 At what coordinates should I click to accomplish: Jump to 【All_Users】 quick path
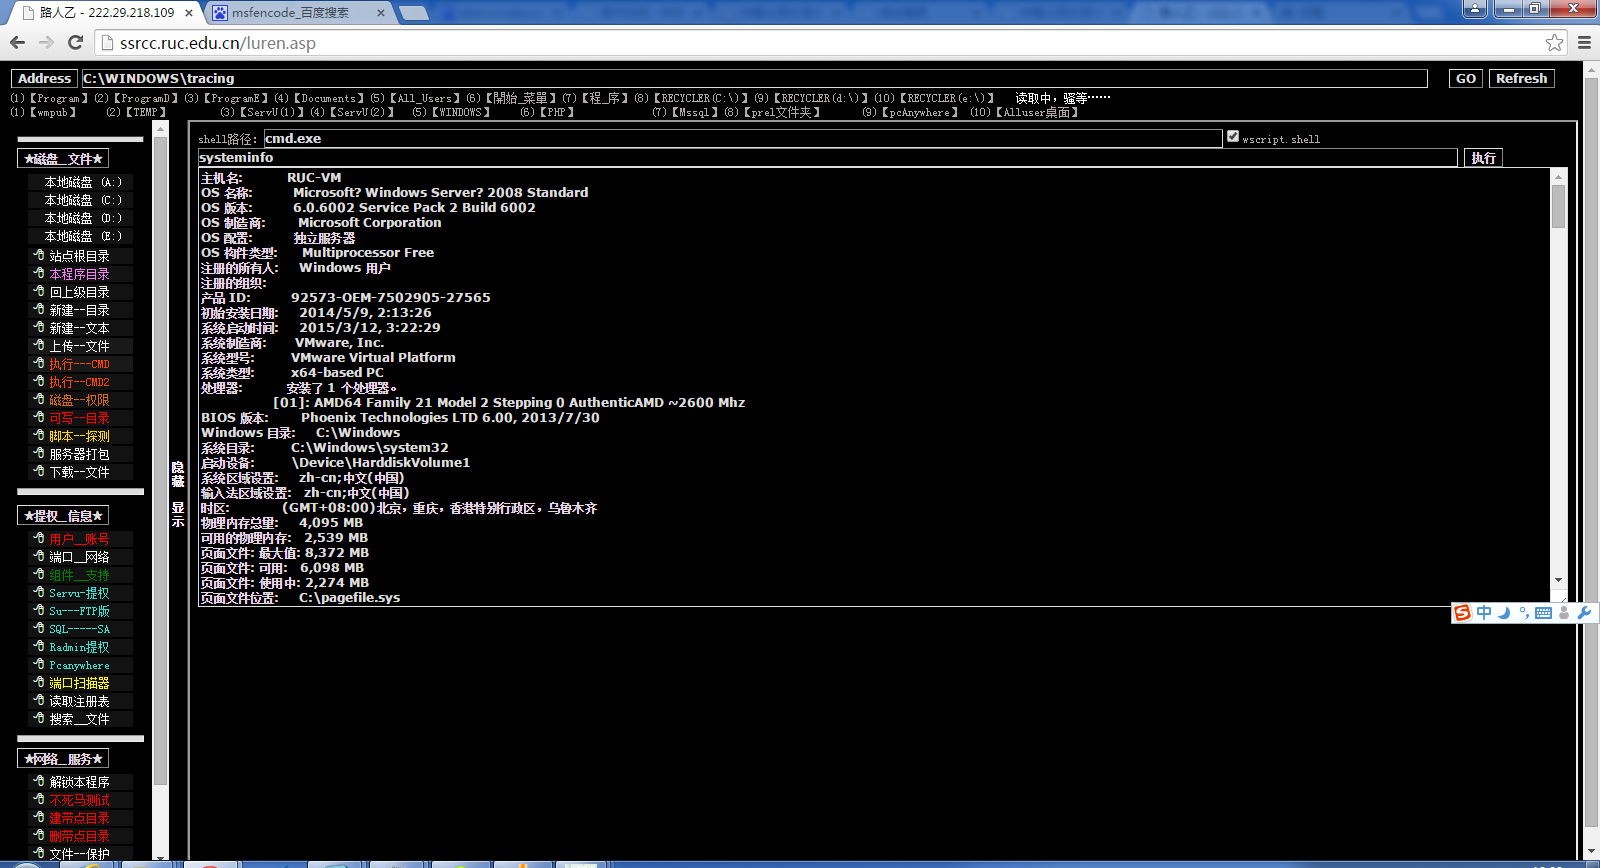pos(424,98)
